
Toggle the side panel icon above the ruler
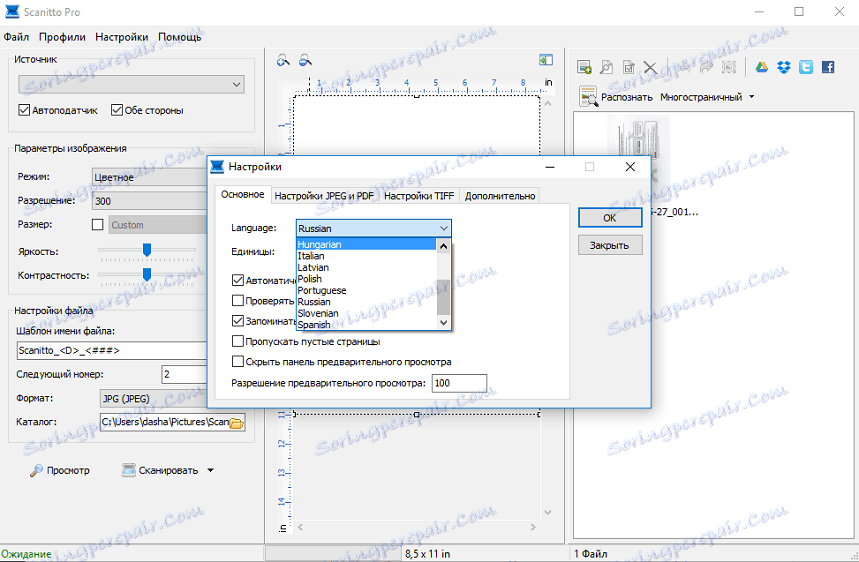[546, 60]
